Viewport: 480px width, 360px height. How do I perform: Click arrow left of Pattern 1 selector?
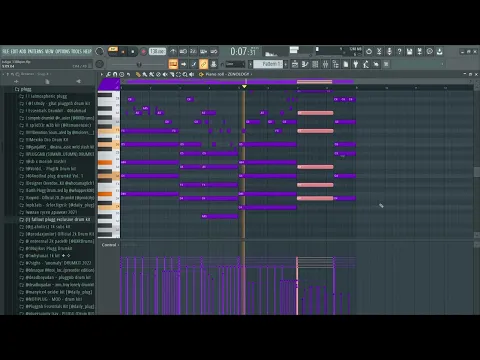point(250,64)
